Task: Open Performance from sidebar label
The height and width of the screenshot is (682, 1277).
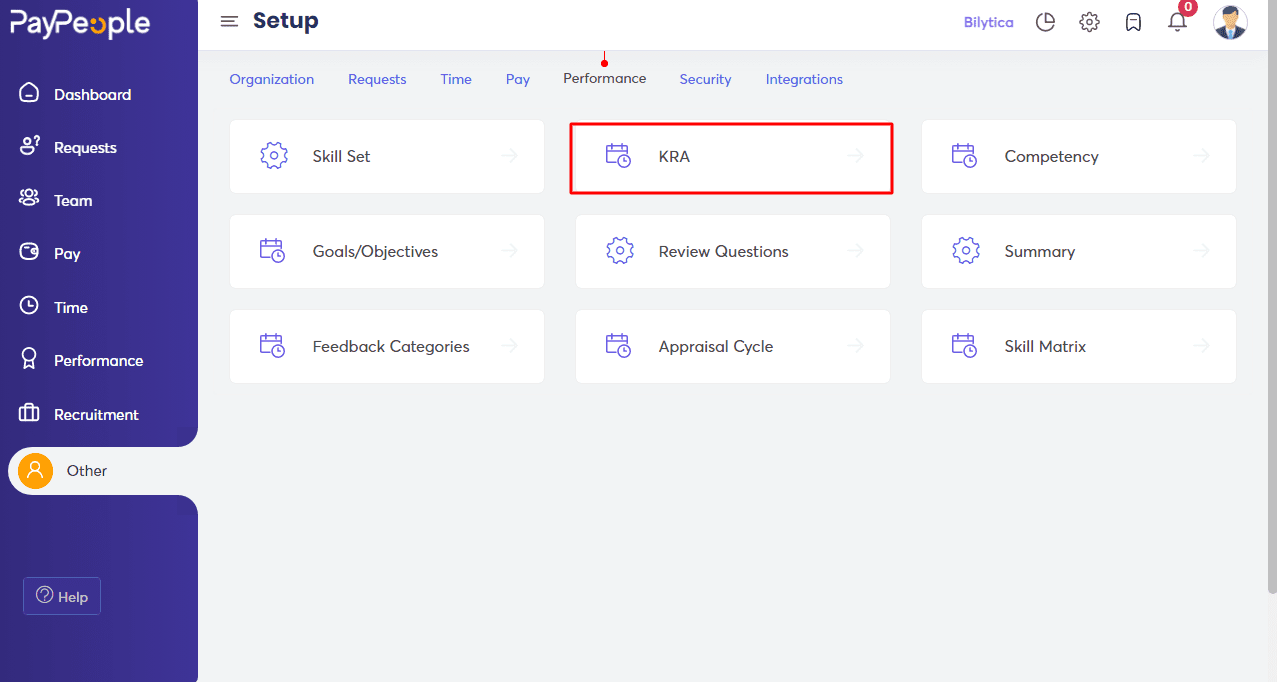Action: [99, 360]
